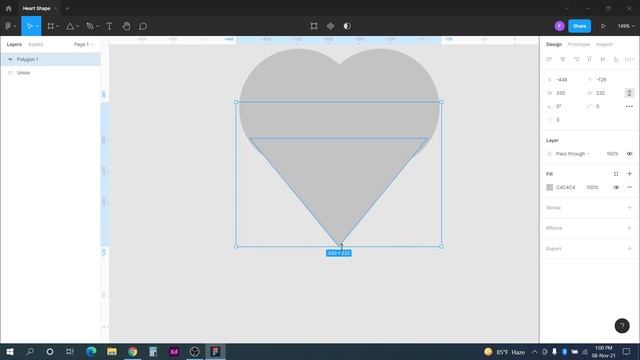Remove the C4C4C4 fill with minus icon

click(x=629, y=187)
